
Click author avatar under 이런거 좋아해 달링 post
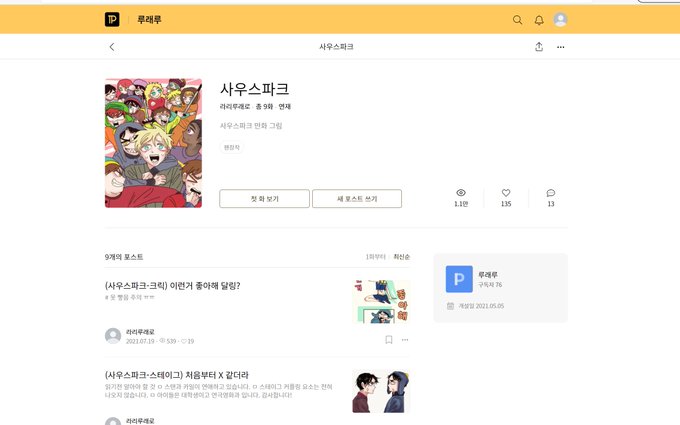coord(113,336)
